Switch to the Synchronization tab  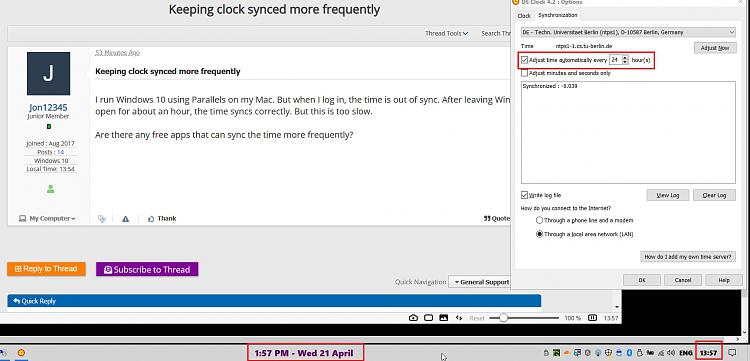tap(558, 15)
